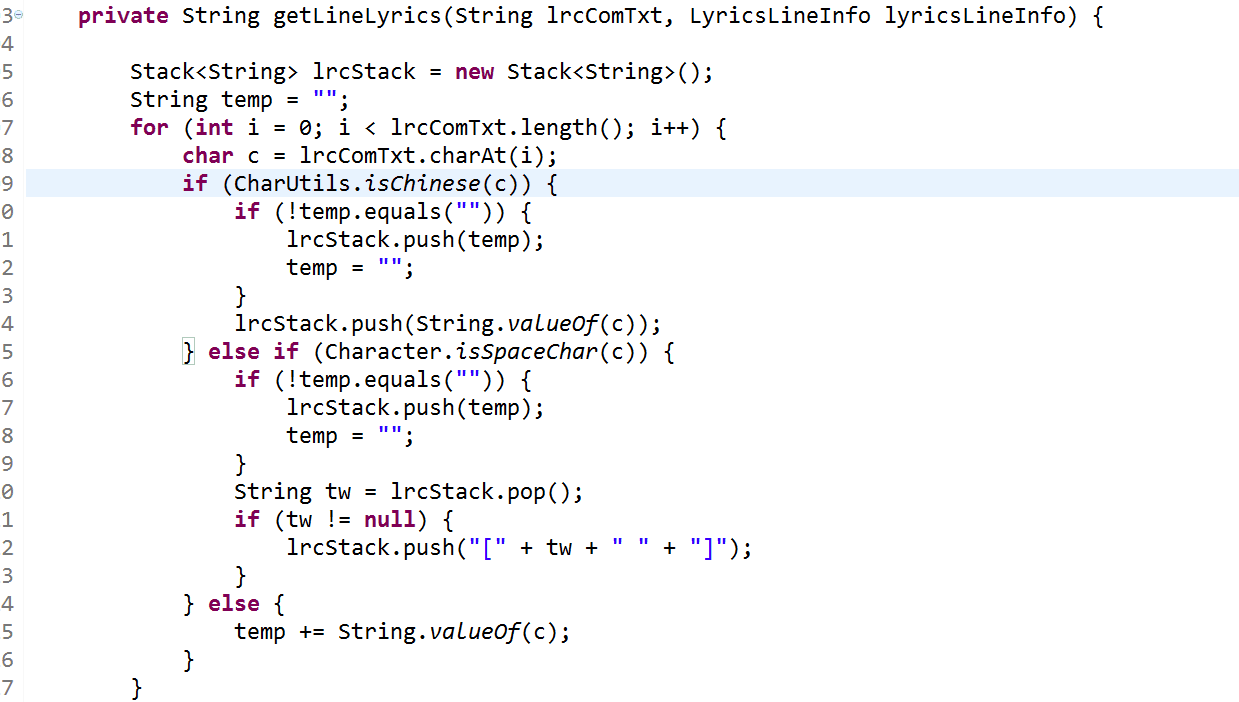Click lrcStack.push(String.valueOf(c)) statement
The width and height of the screenshot is (1239, 702).
448,325
